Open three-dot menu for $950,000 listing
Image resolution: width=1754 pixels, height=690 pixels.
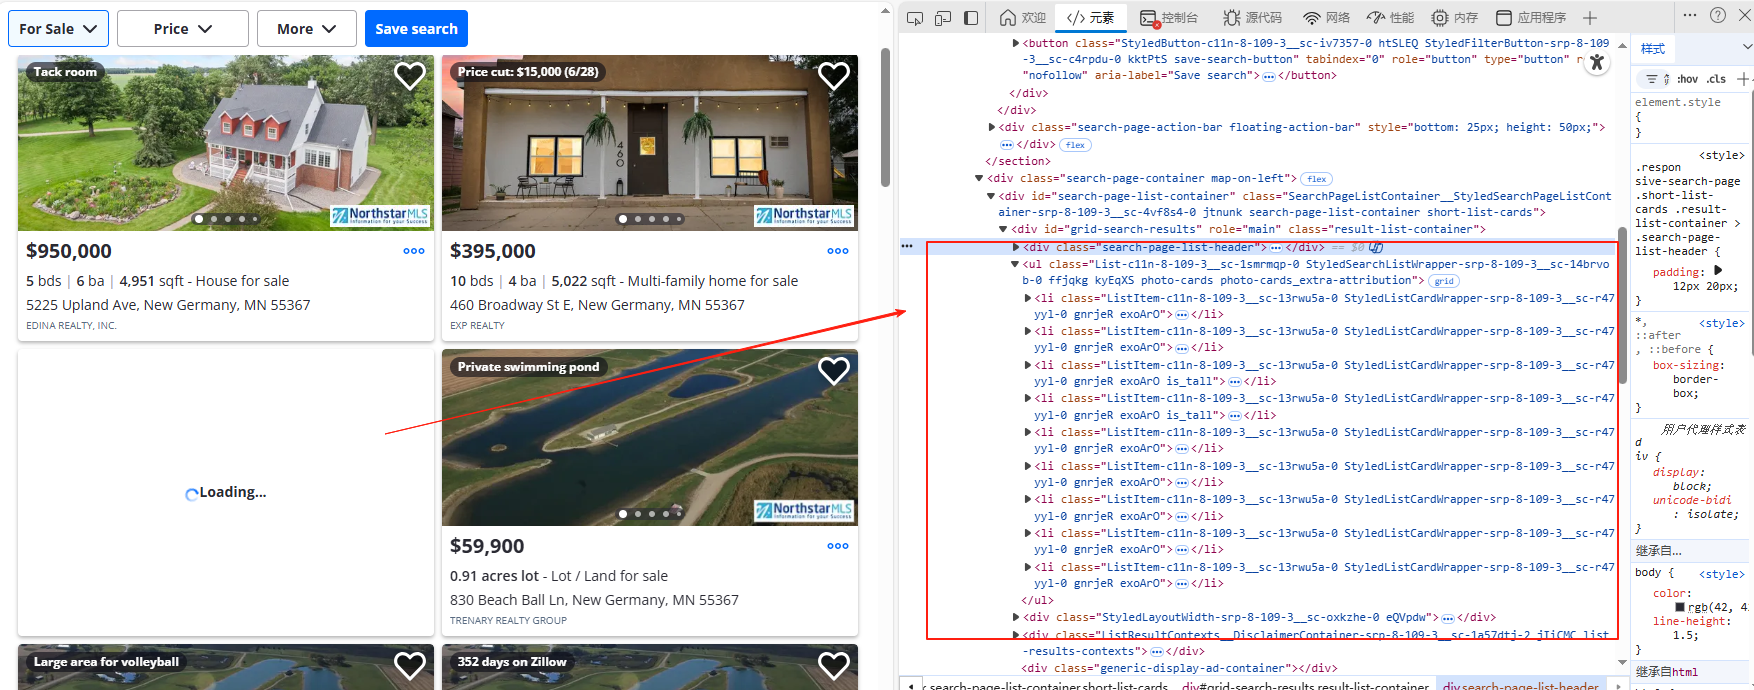414,251
